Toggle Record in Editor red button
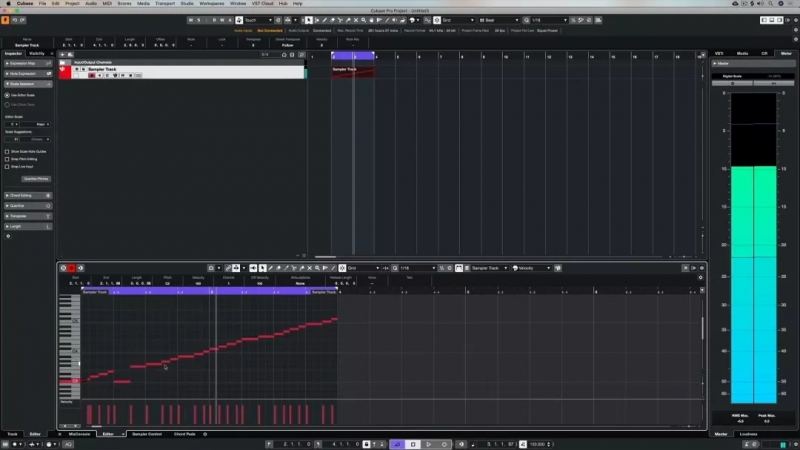 [71, 268]
